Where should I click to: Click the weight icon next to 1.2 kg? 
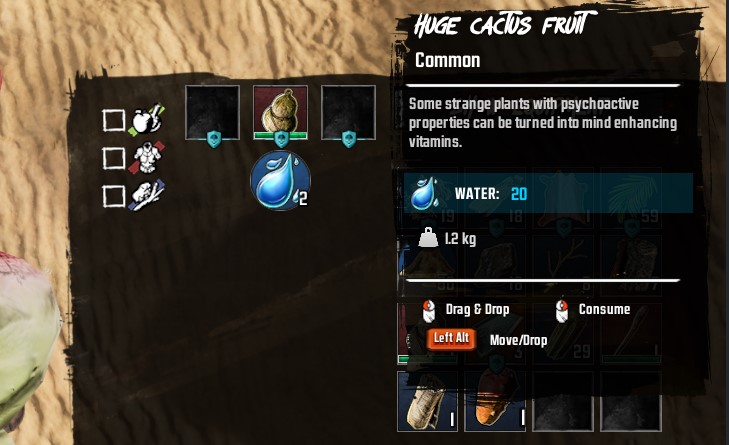click(428, 238)
